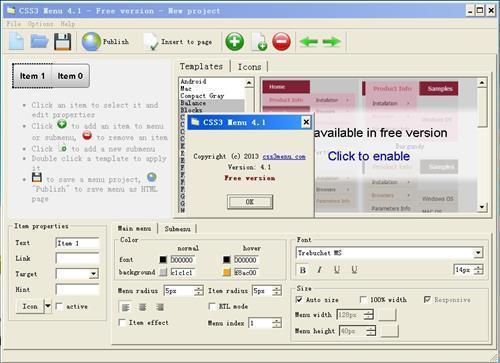Select Blocks in the templates list
This screenshot has height=363, width=500.
tap(191, 110)
